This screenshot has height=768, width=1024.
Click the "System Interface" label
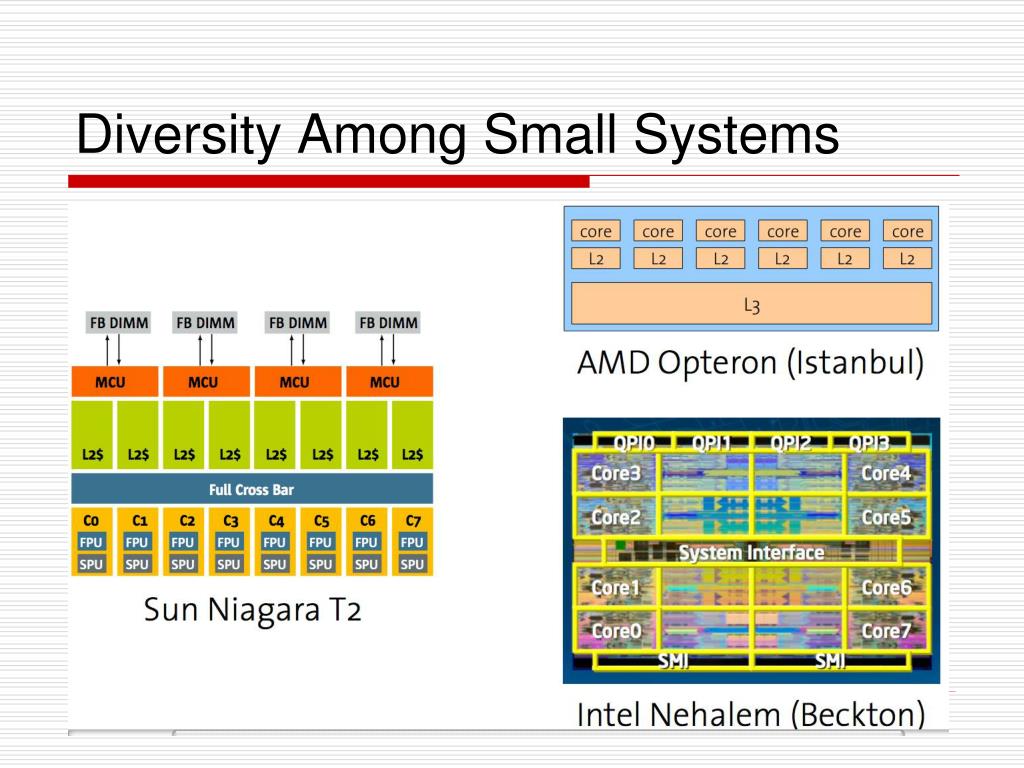pyautogui.click(x=751, y=552)
